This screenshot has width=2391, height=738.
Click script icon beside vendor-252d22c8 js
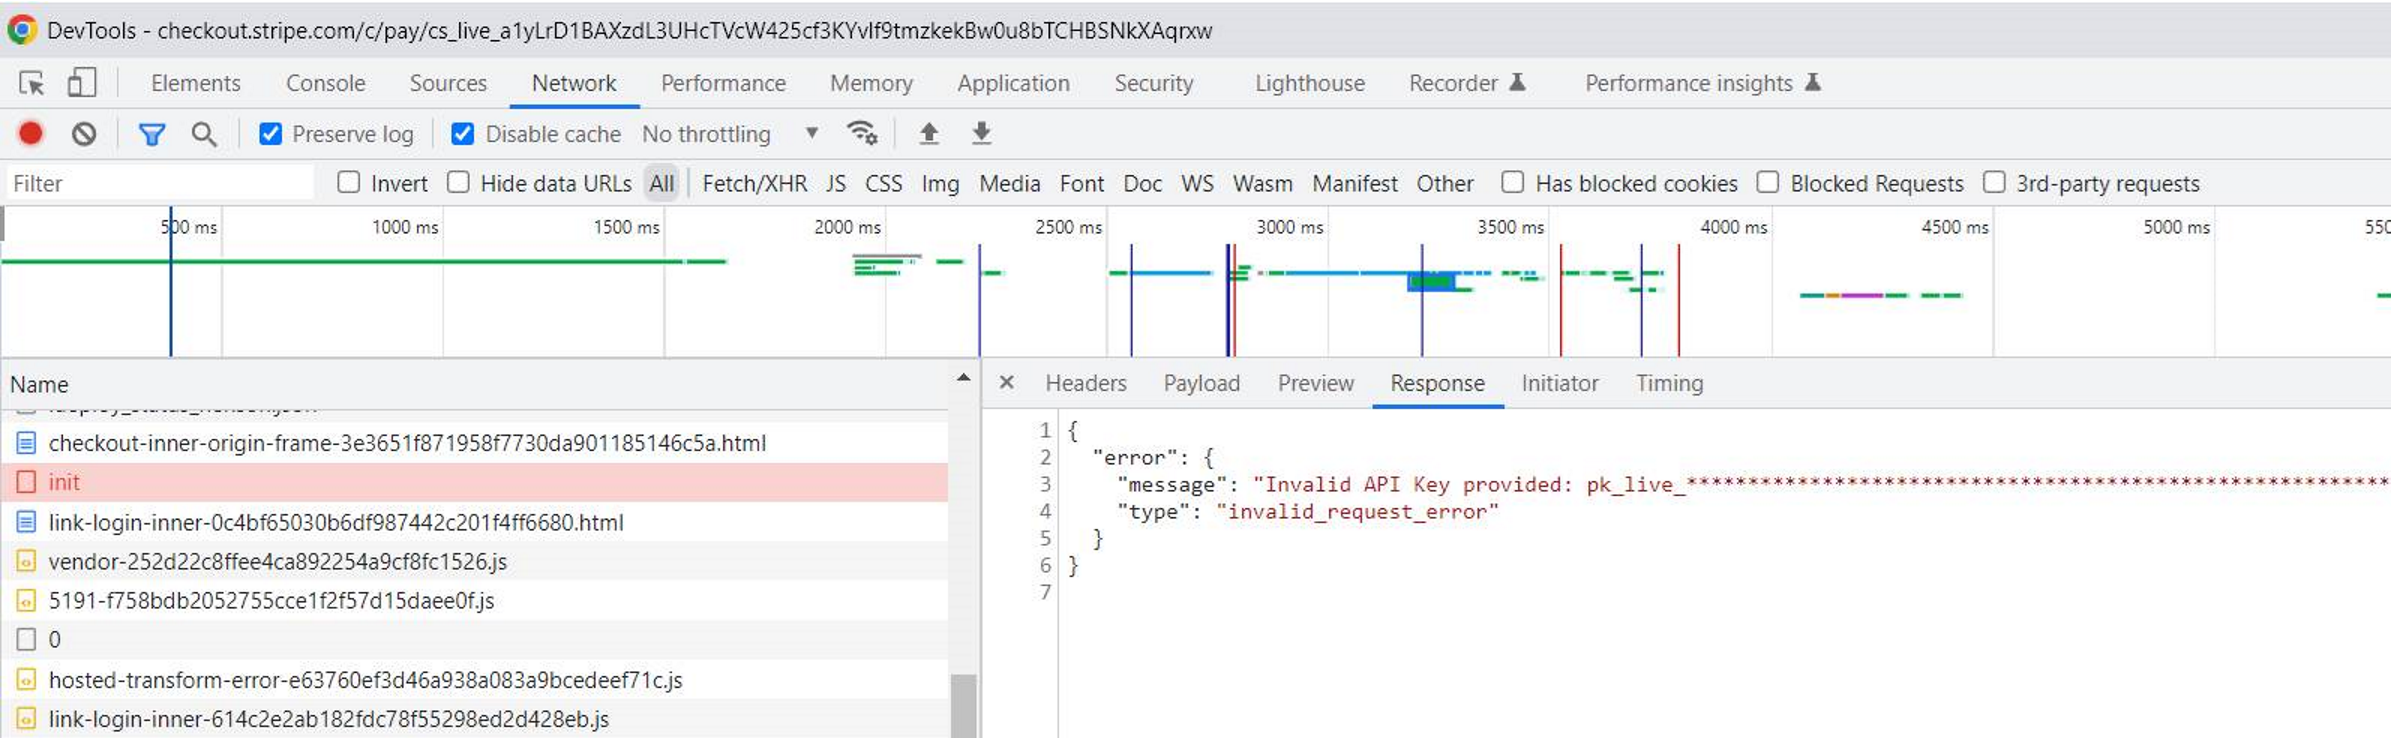[x=26, y=561]
